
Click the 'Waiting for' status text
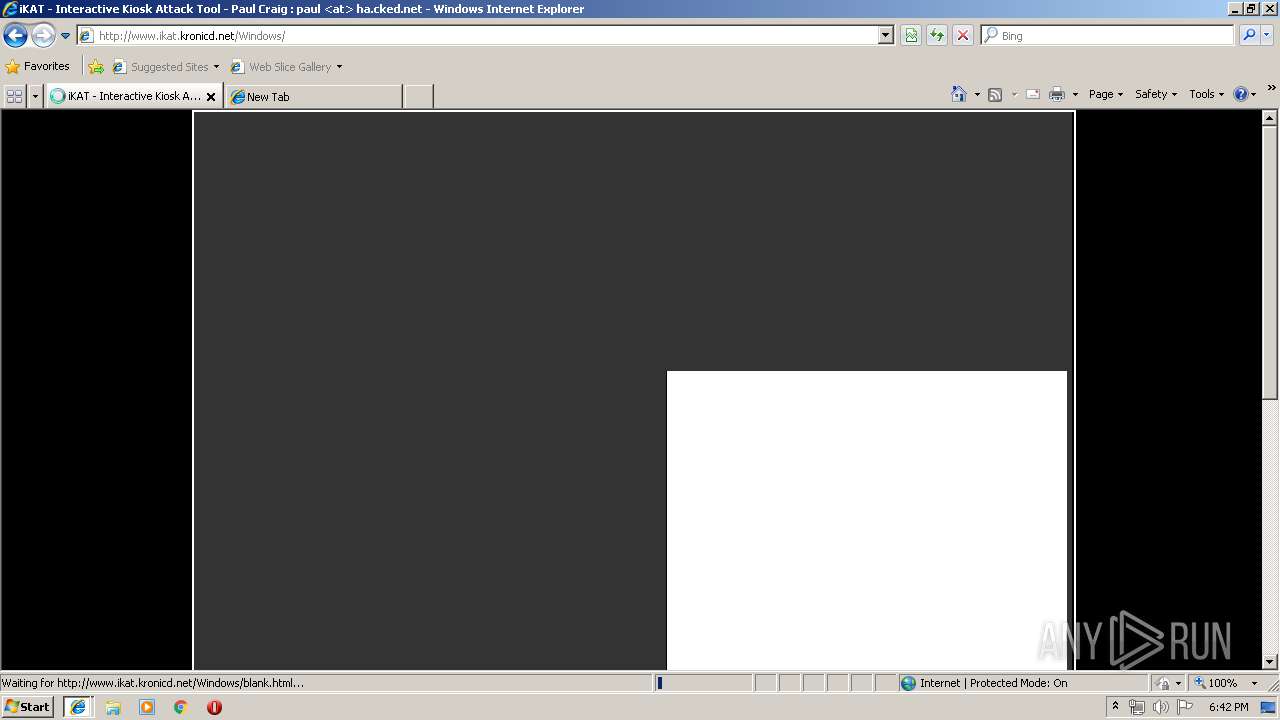[x=153, y=683]
